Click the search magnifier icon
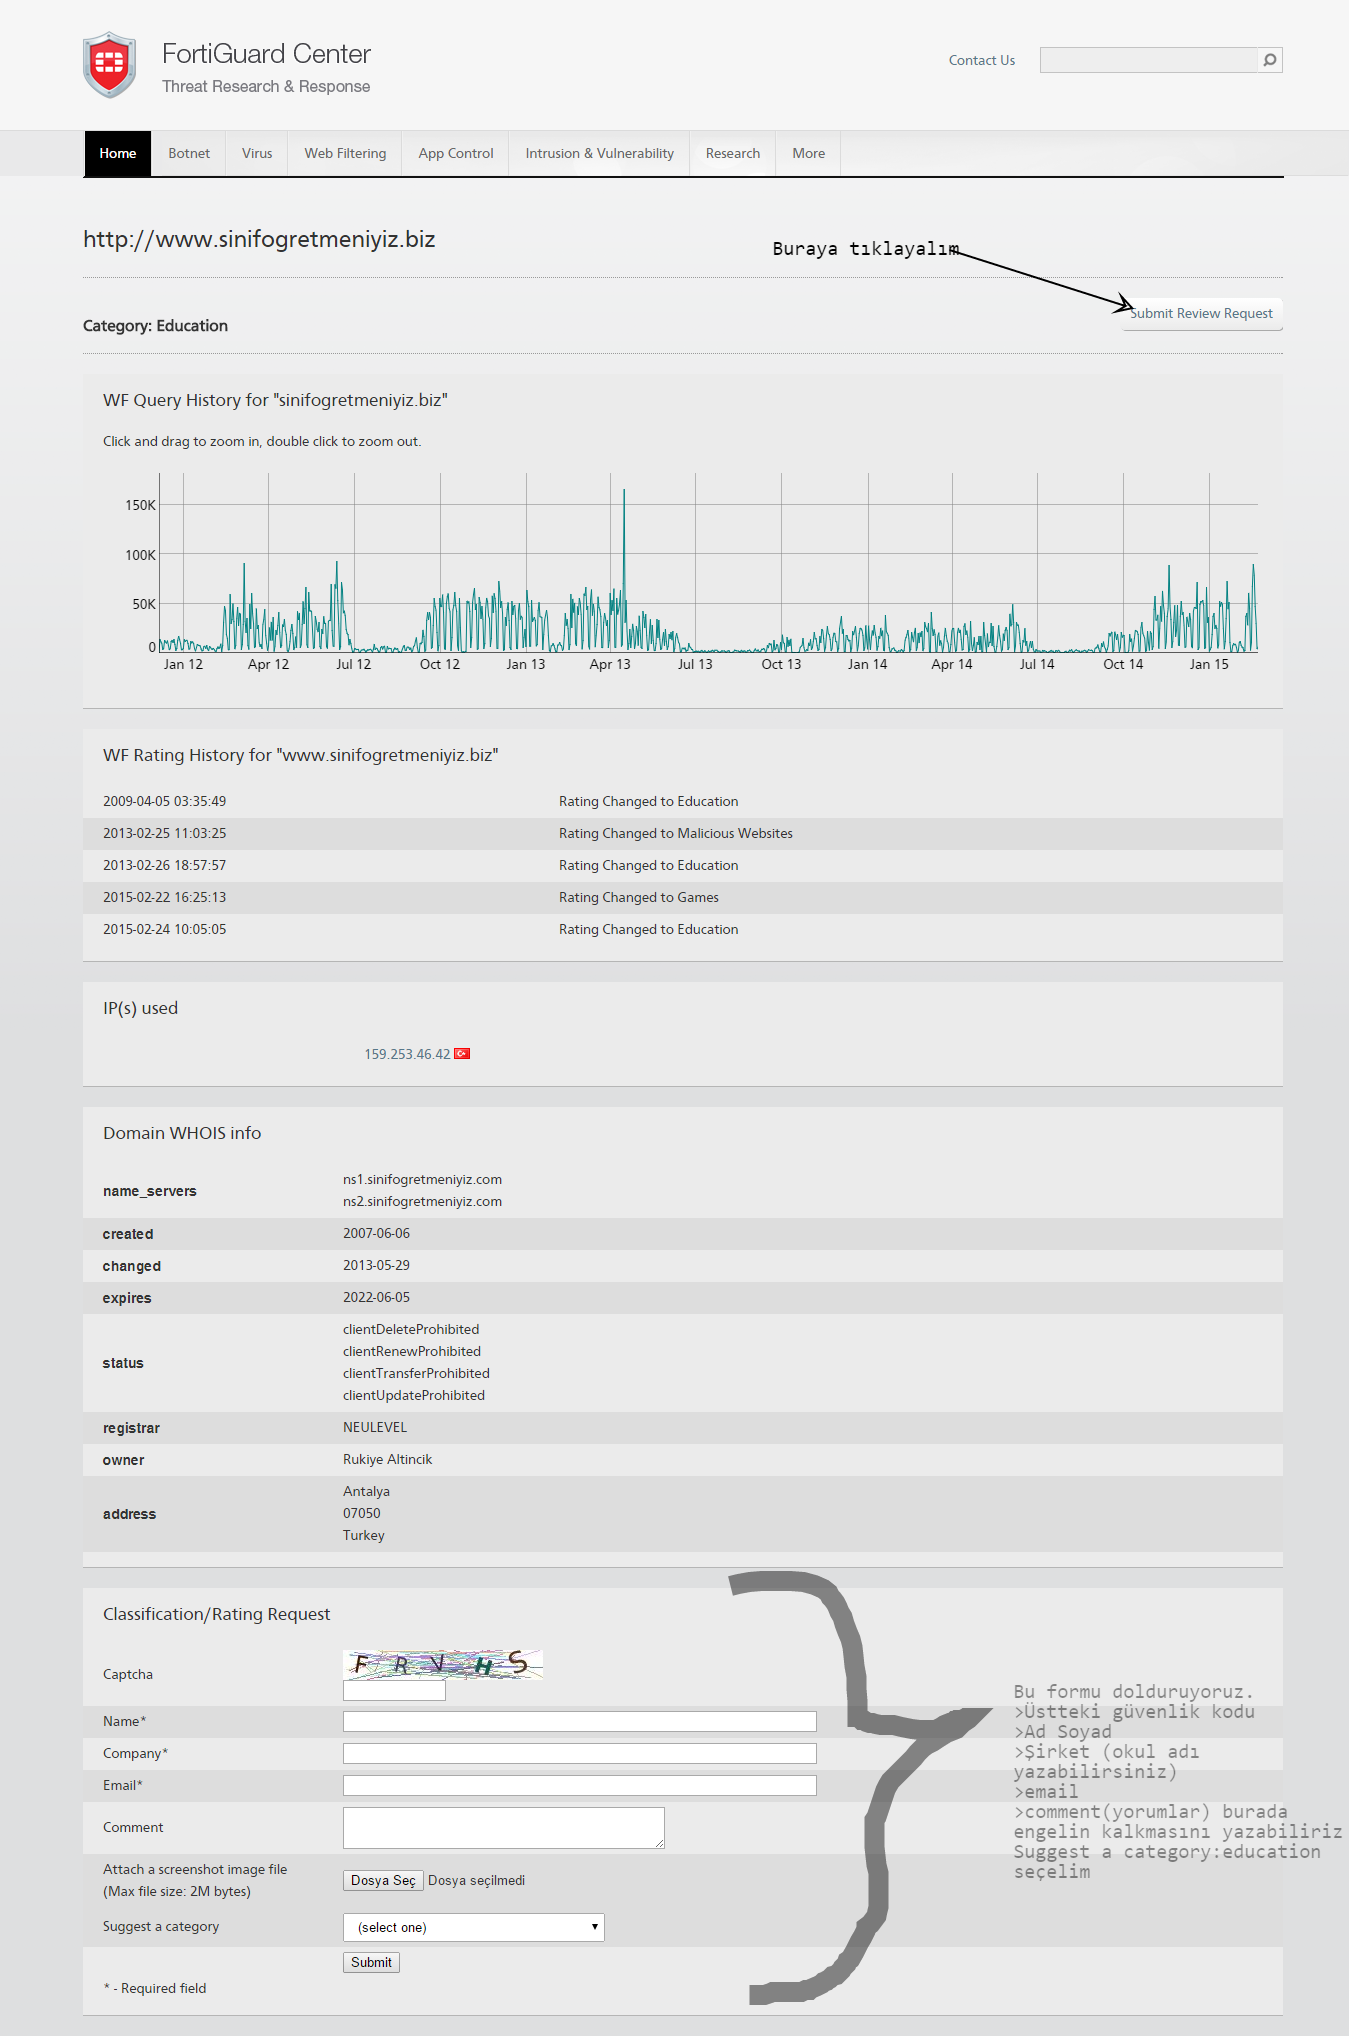Screen dimensions: 1349x2036 (1269, 60)
